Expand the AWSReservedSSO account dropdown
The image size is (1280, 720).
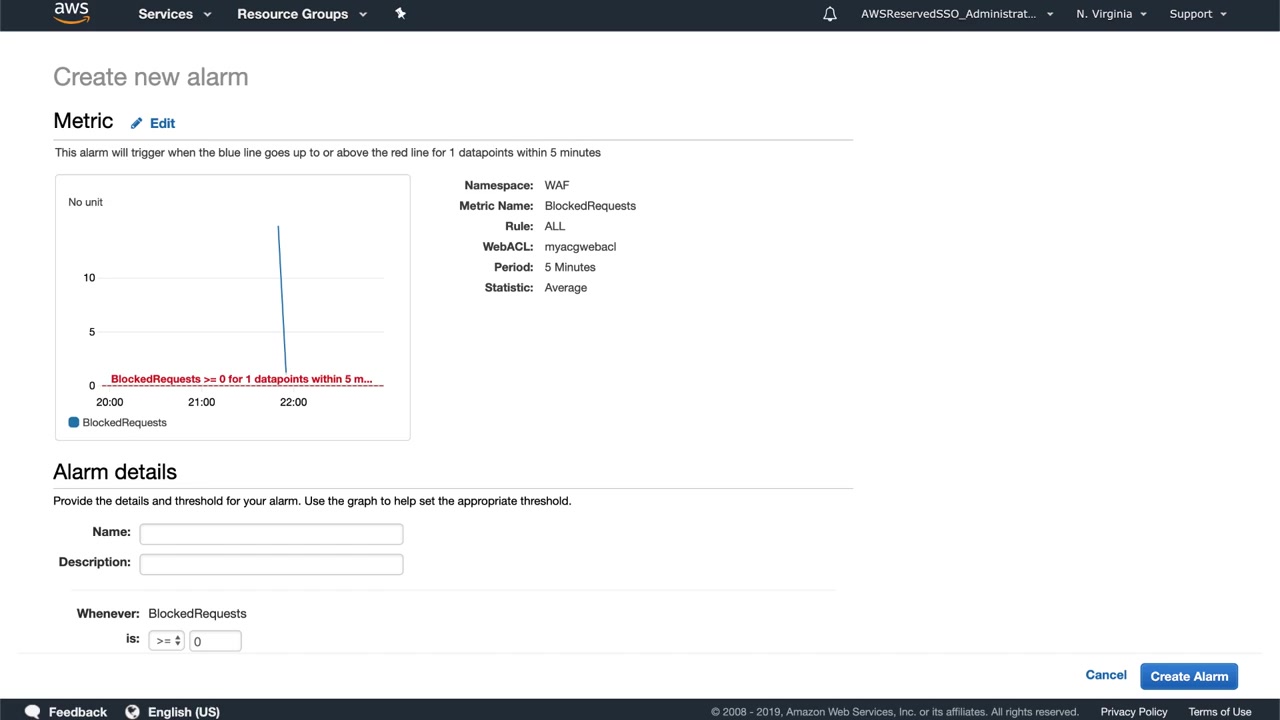[957, 14]
